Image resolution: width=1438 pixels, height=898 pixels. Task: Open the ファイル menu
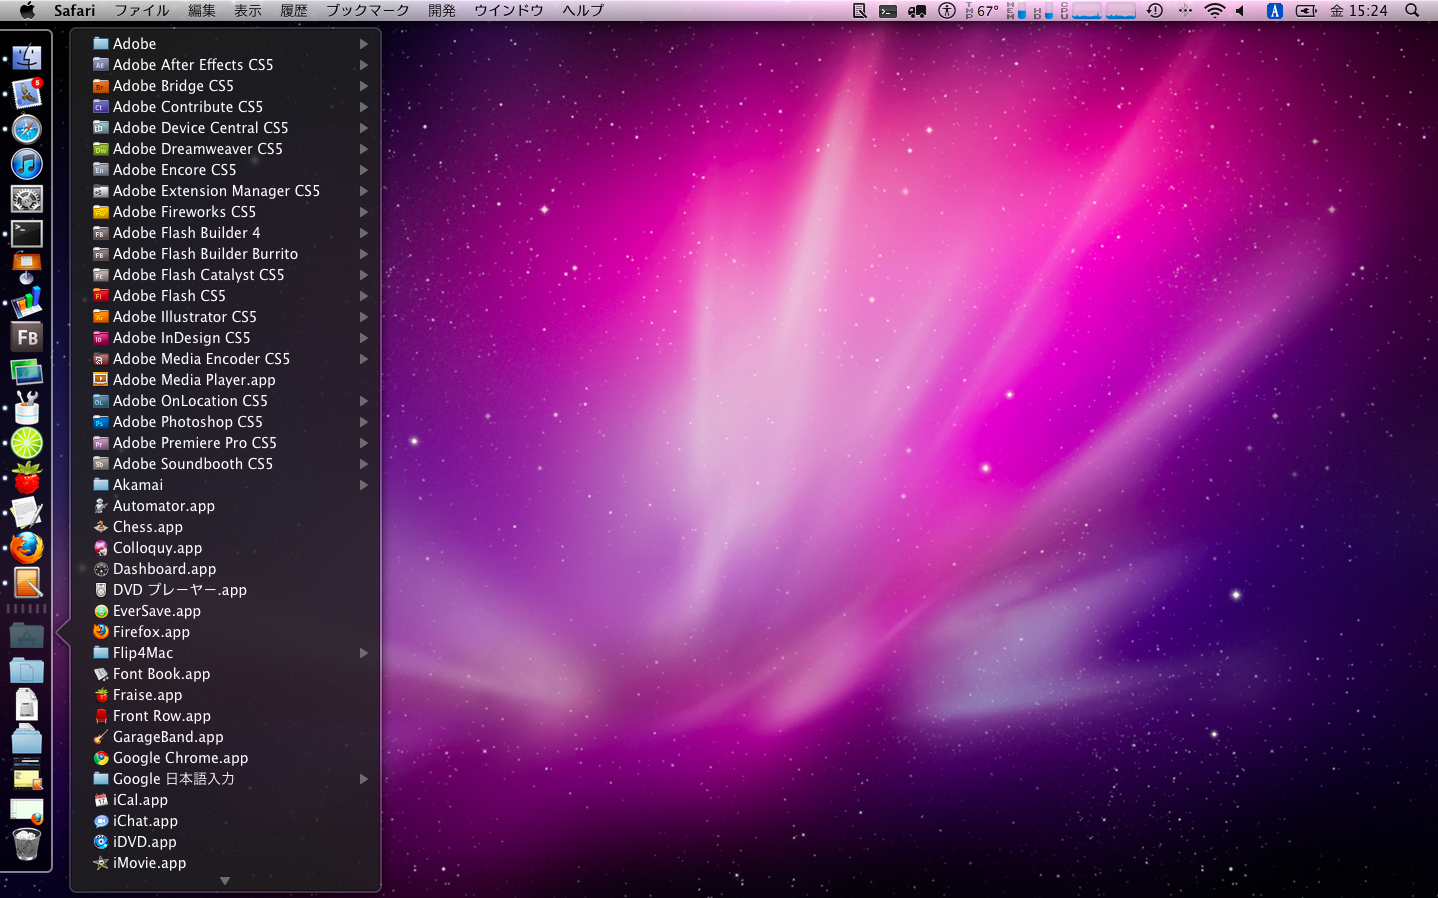coord(141,10)
